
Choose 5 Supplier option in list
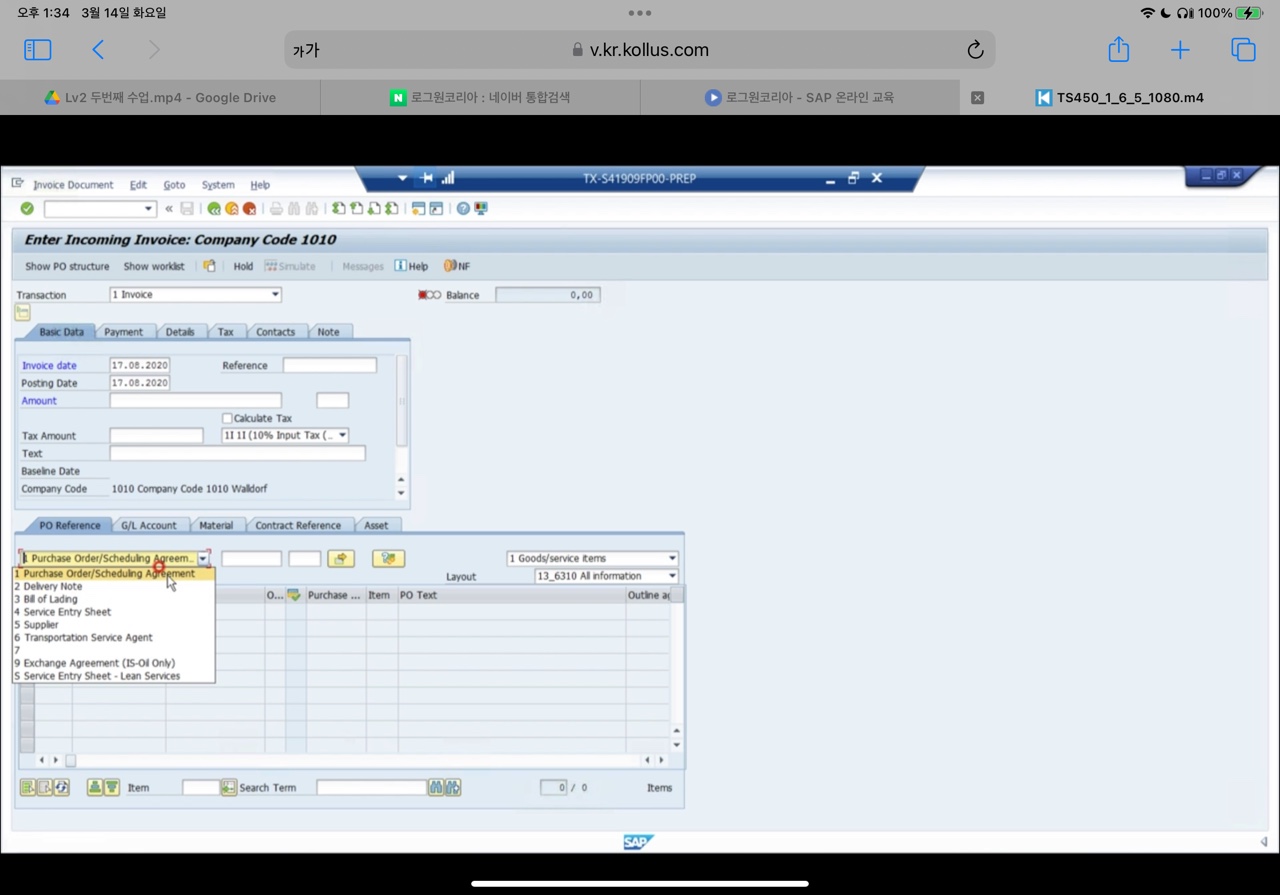(x=113, y=625)
